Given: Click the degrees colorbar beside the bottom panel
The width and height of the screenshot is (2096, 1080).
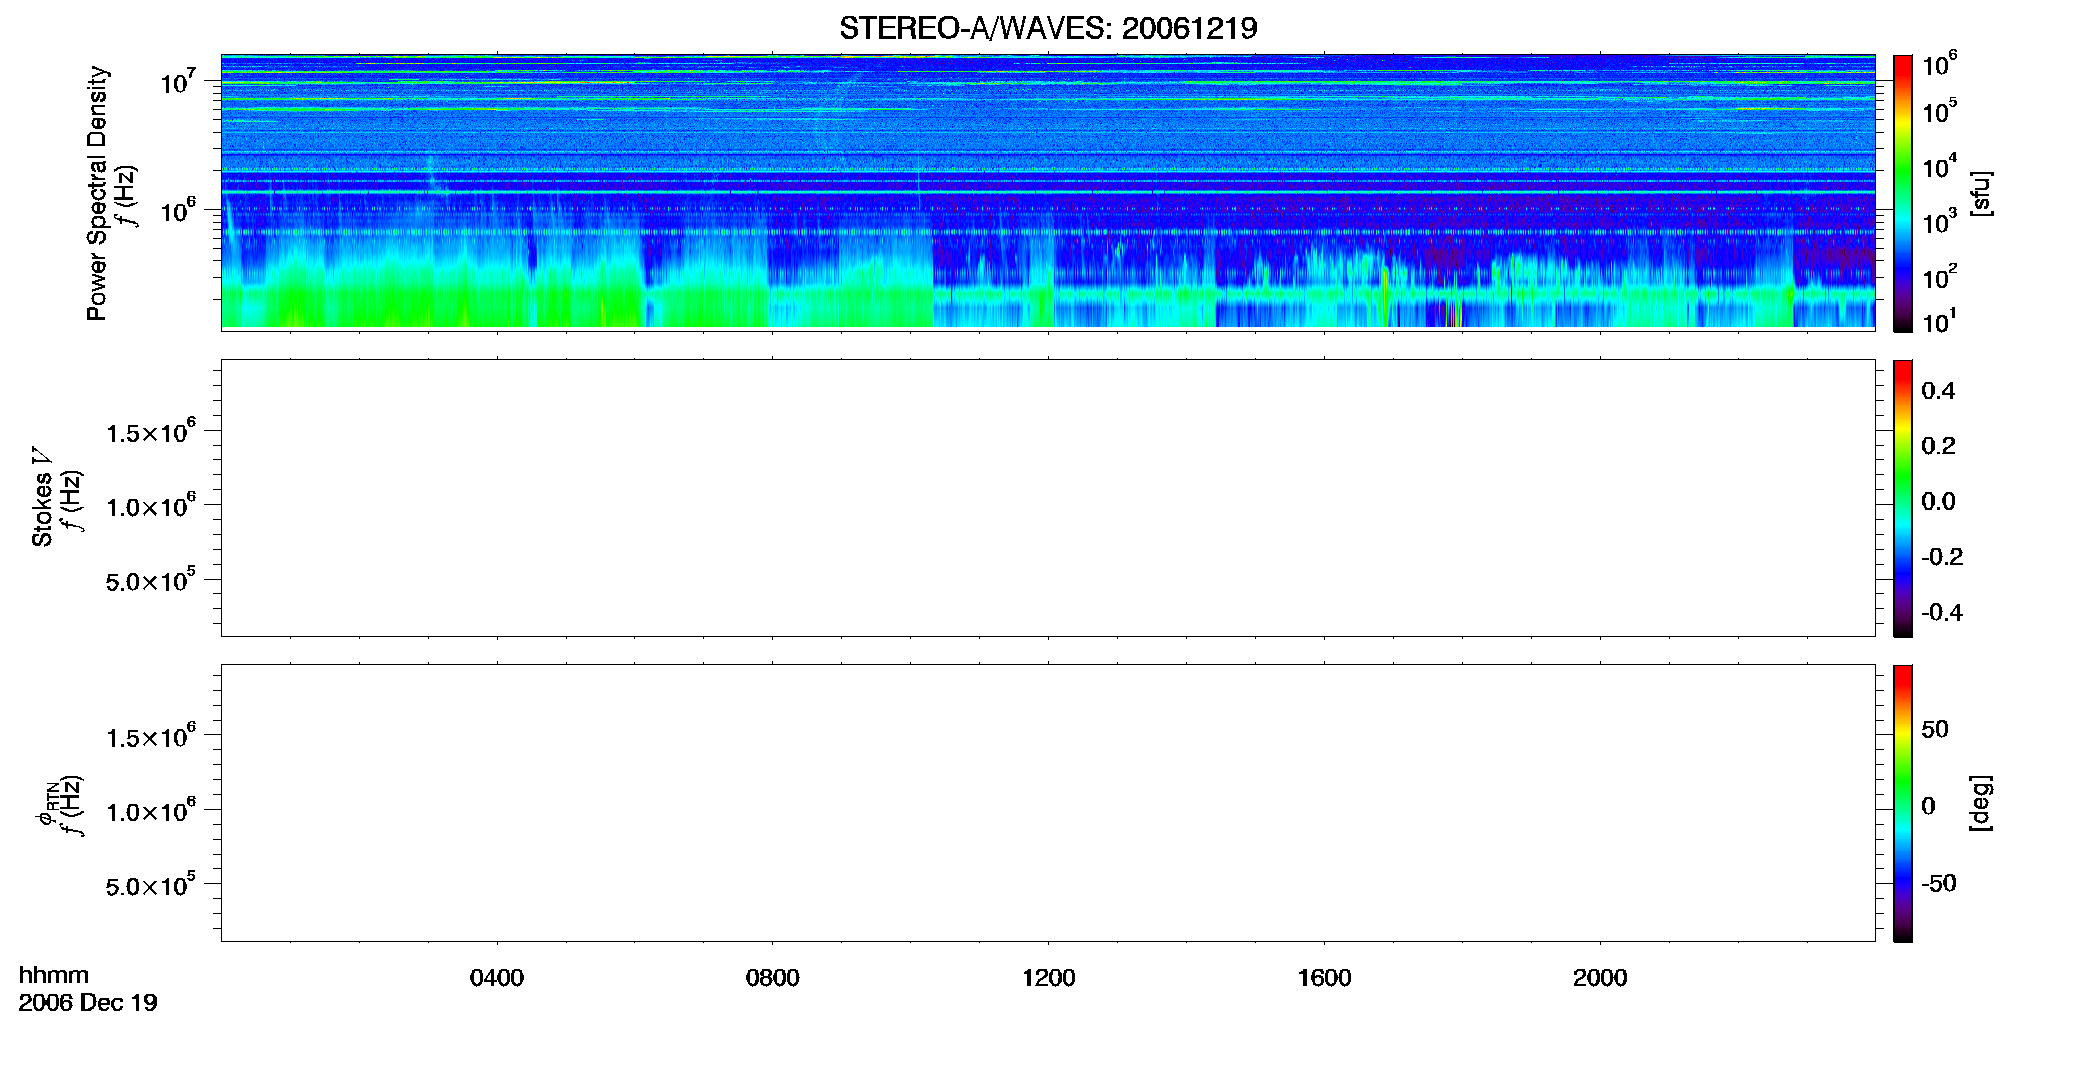Looking at the screenshot, I should (1902, 803).
